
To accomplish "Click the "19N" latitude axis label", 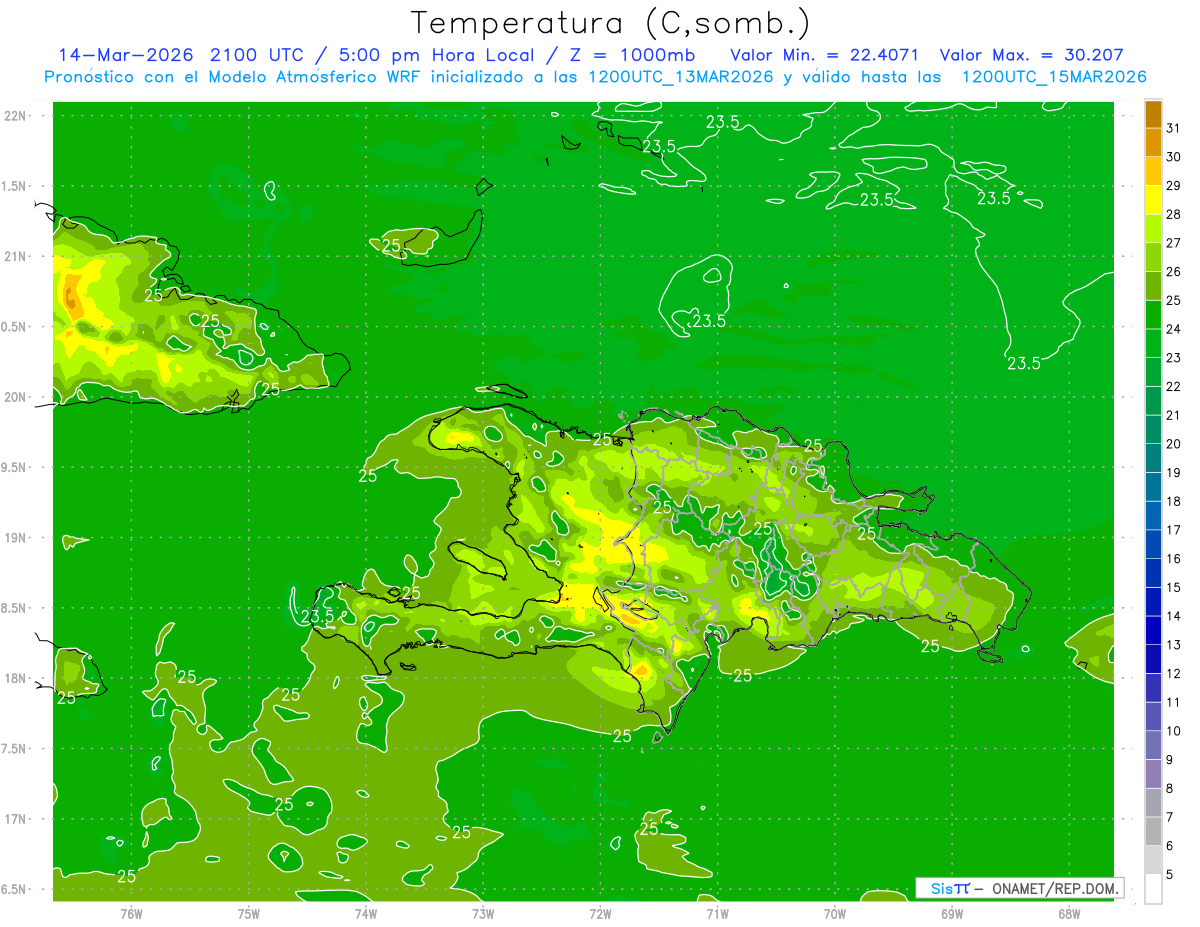I will pyautogui.click(x=16, y=538).
